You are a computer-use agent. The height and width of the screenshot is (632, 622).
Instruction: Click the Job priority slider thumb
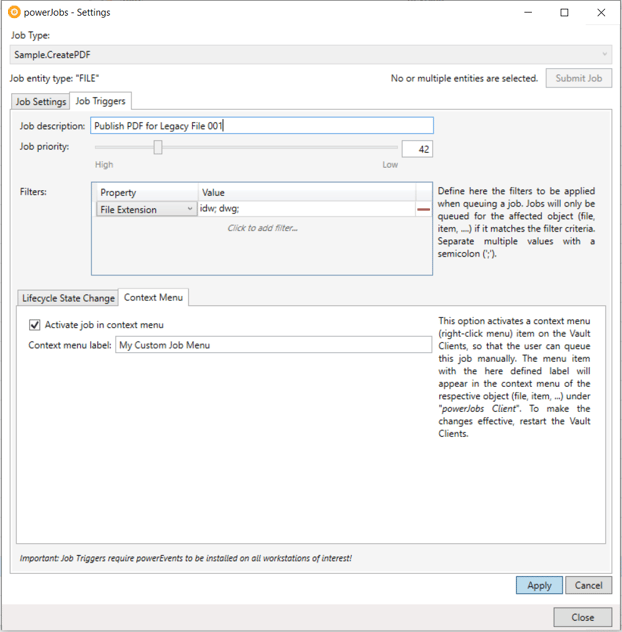[x=158, y=147]
